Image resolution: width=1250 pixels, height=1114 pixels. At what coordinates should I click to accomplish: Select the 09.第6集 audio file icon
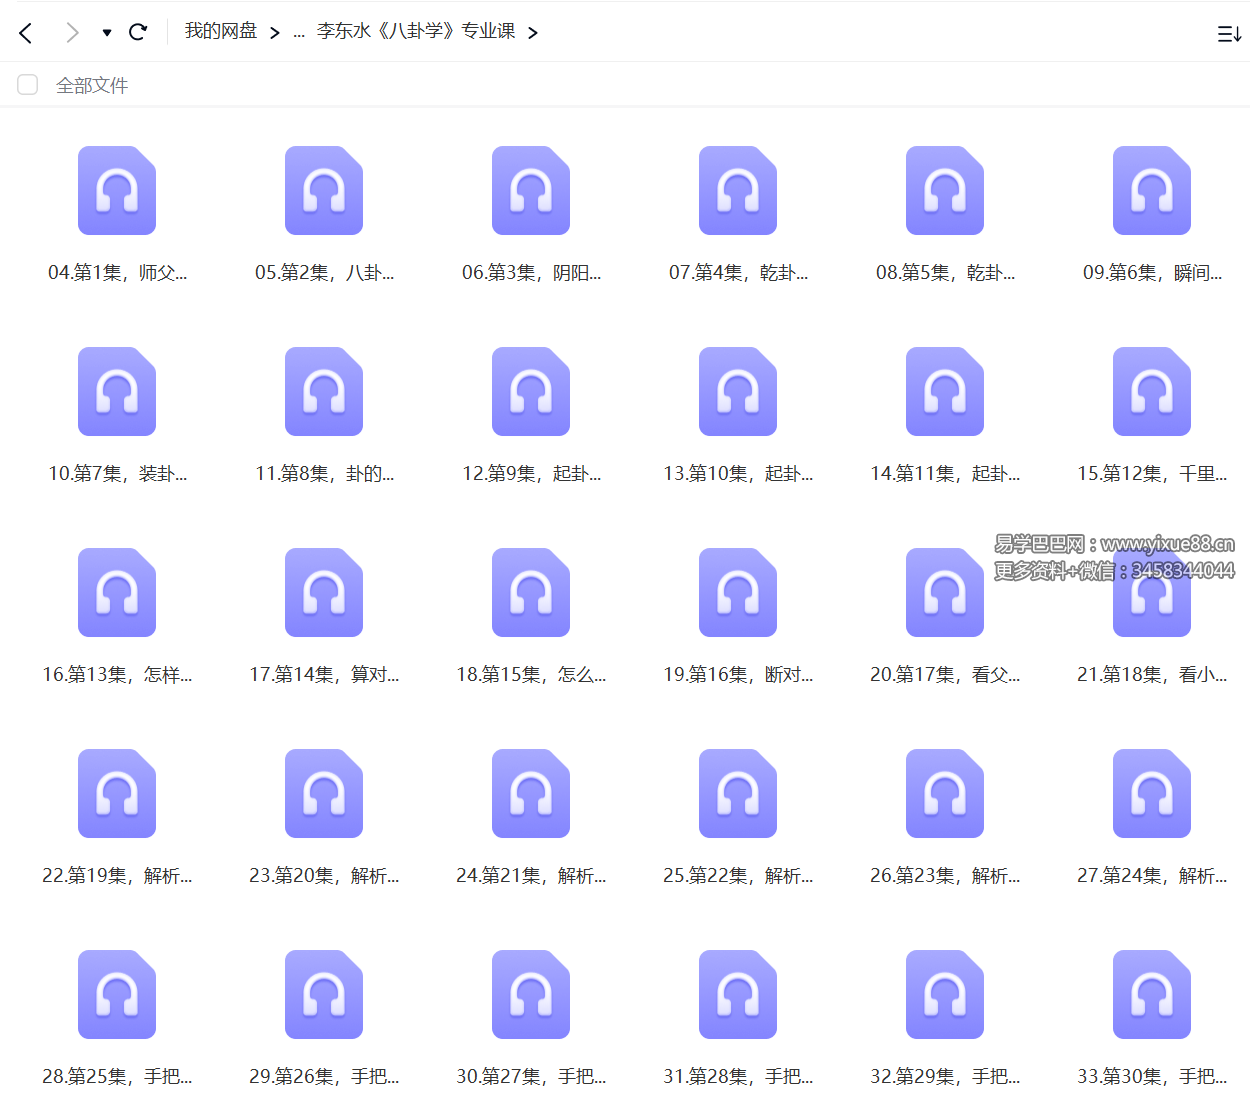point(1152,191)
